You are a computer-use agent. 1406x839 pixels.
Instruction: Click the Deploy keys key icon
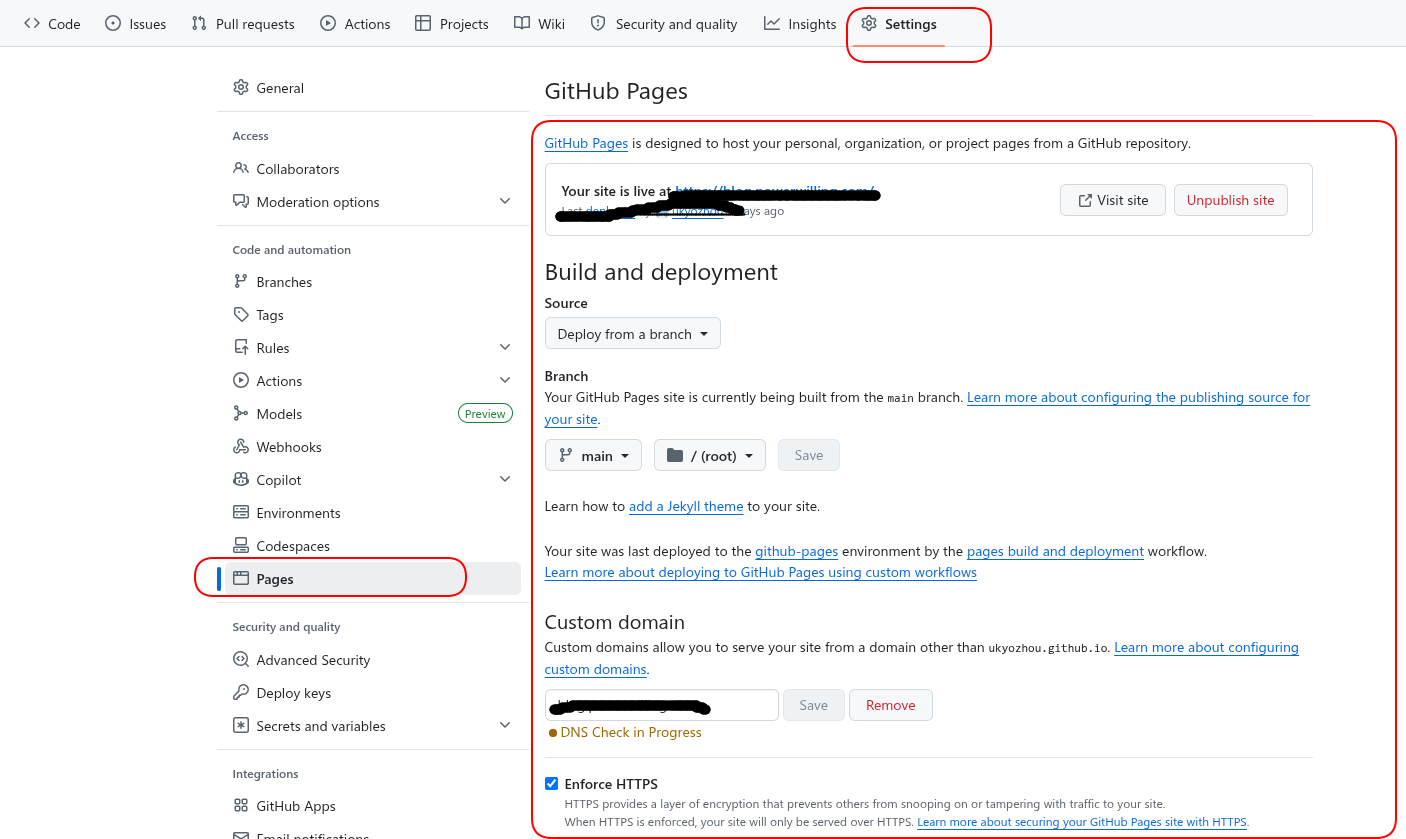(240, 693)
